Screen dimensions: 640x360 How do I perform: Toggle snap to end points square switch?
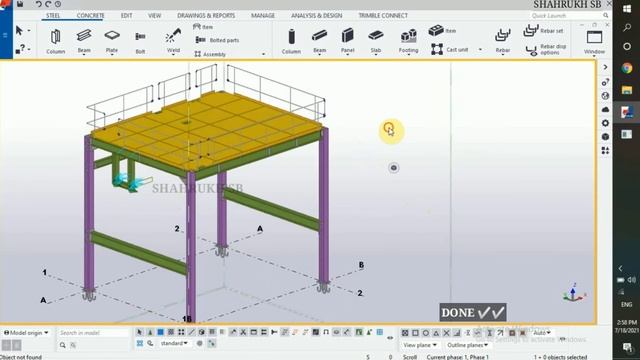(x=415, y=333)
